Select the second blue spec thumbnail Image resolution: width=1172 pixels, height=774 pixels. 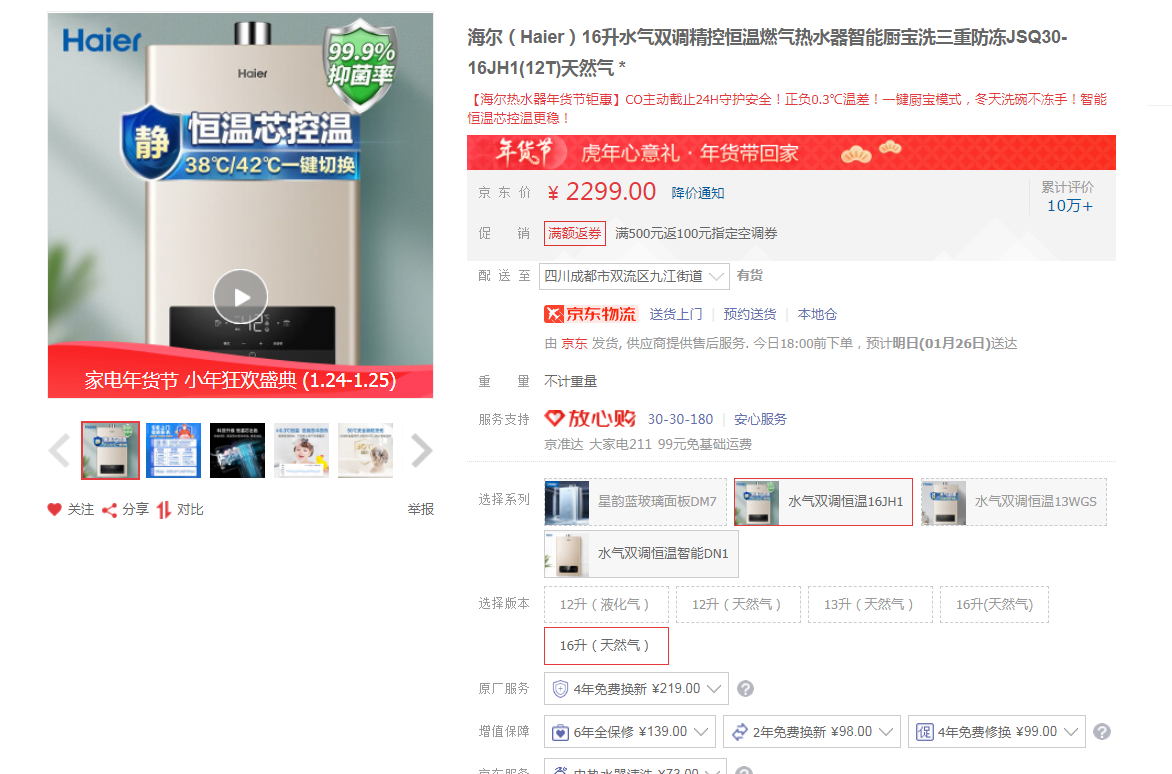(173, 451)
